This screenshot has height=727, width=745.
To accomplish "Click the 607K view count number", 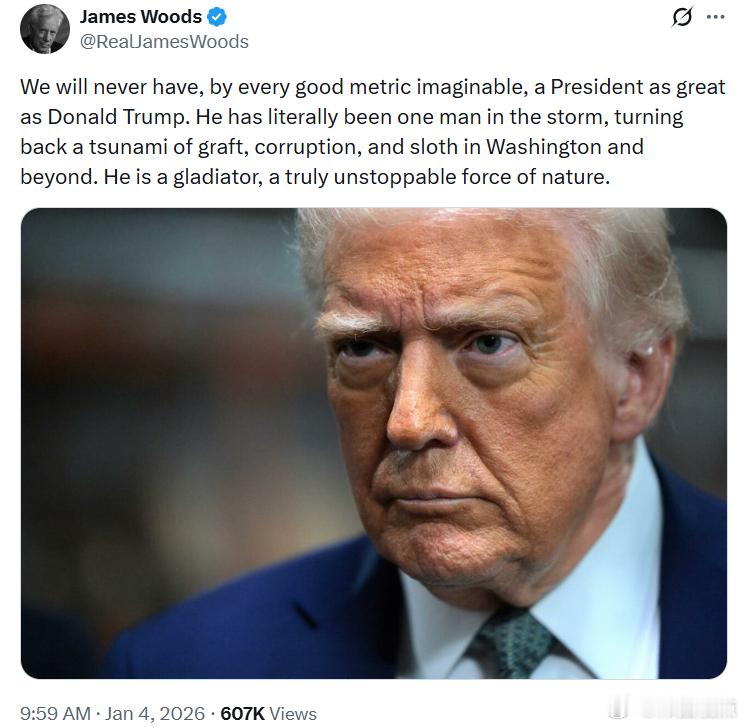I will [242, 713].
